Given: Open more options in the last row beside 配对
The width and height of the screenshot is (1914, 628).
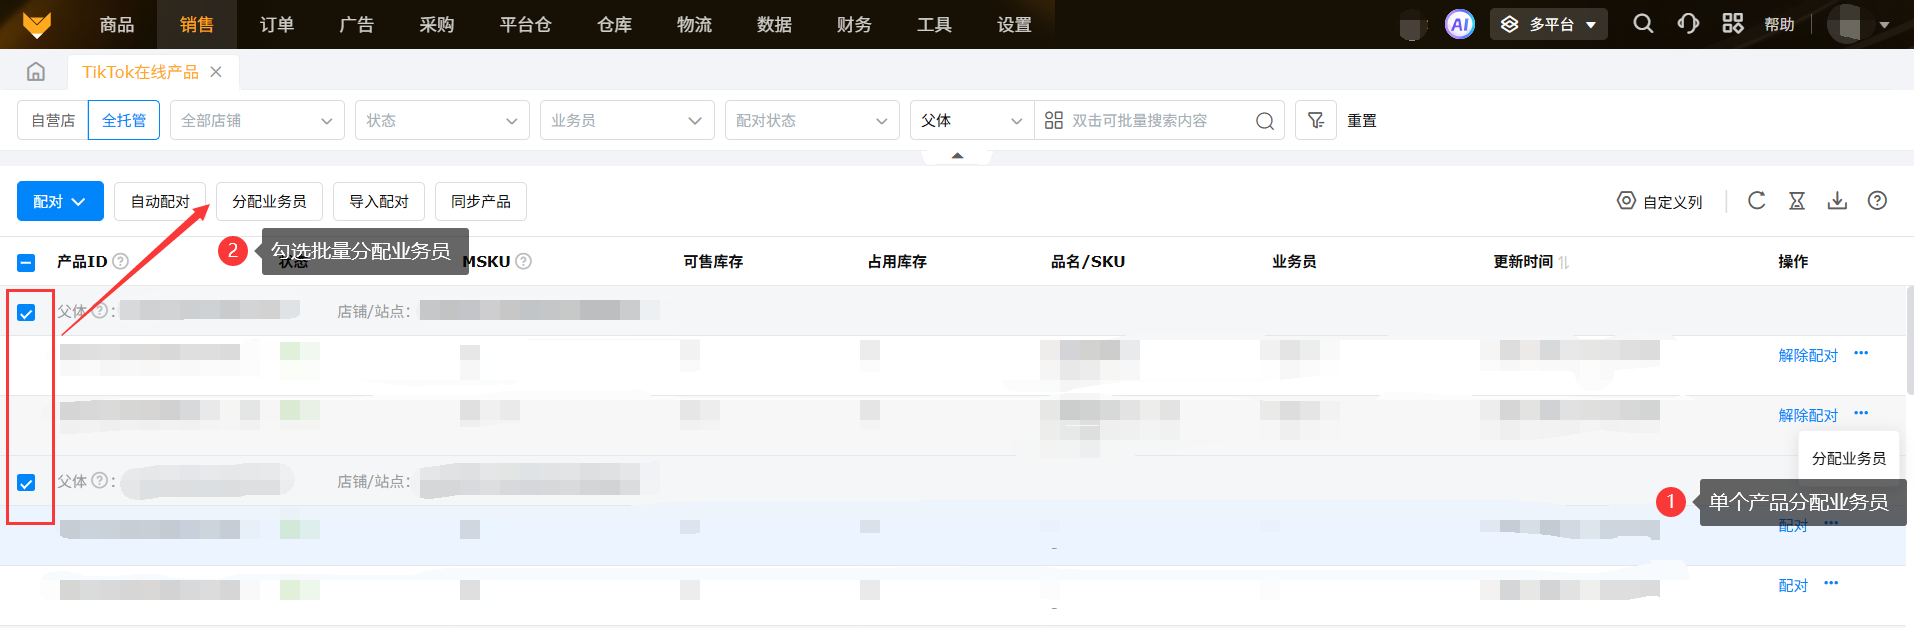Looking at the screenshot, I should [1831, 583].
